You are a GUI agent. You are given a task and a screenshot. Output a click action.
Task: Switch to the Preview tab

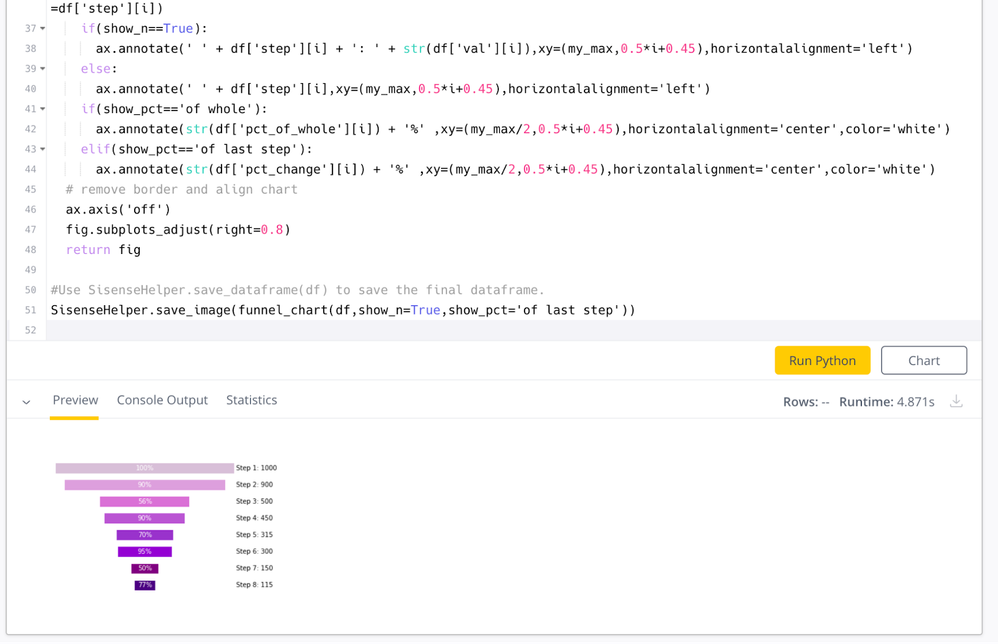tap(75, 400)
